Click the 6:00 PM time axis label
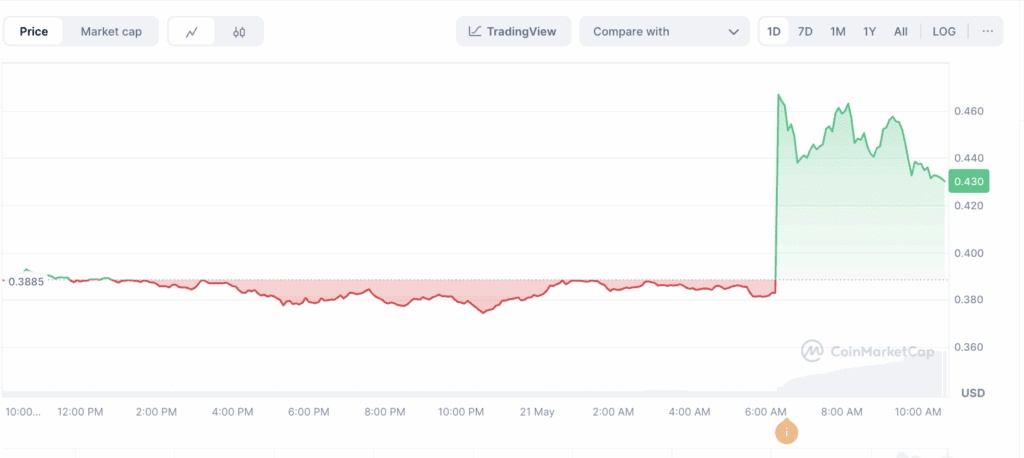The height and width of the screenshot is (458, 1024). point(309,412)
